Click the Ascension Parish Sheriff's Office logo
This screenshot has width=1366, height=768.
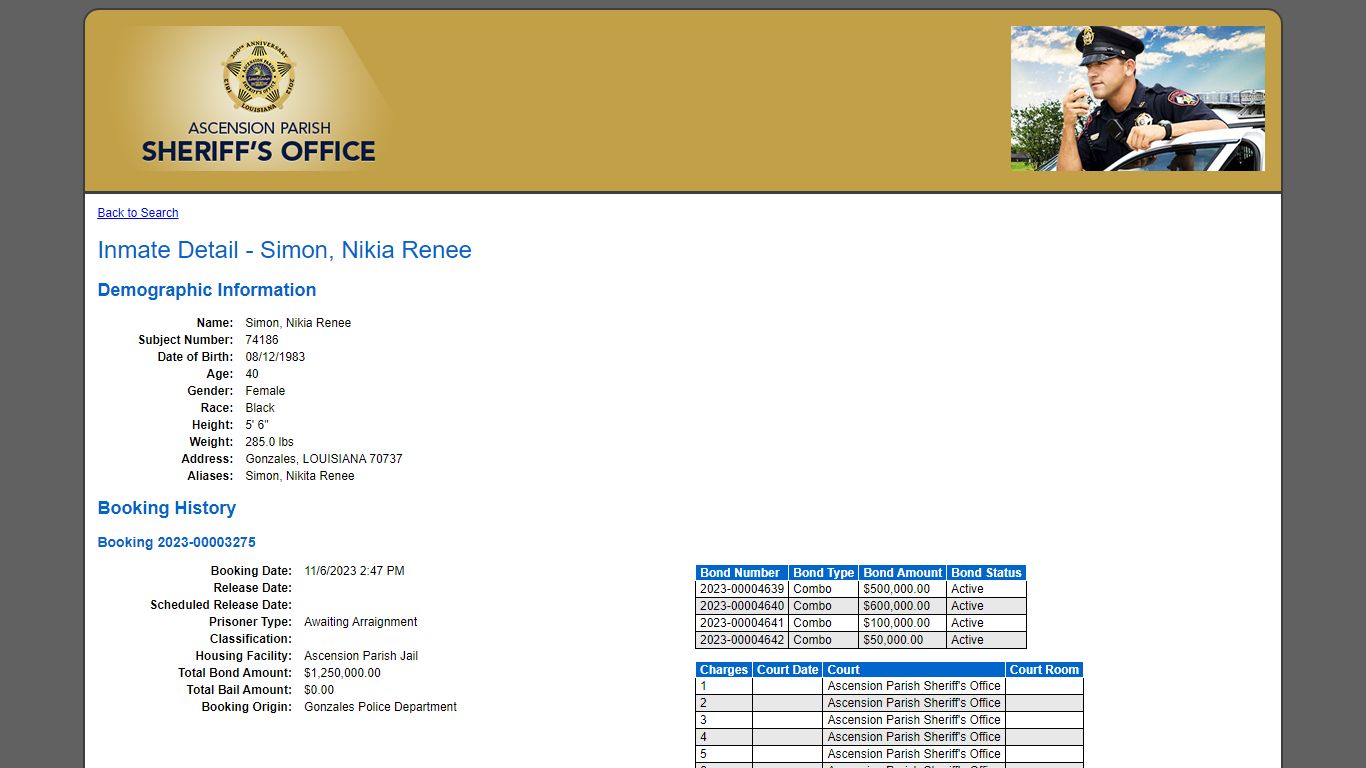[258, 99]
